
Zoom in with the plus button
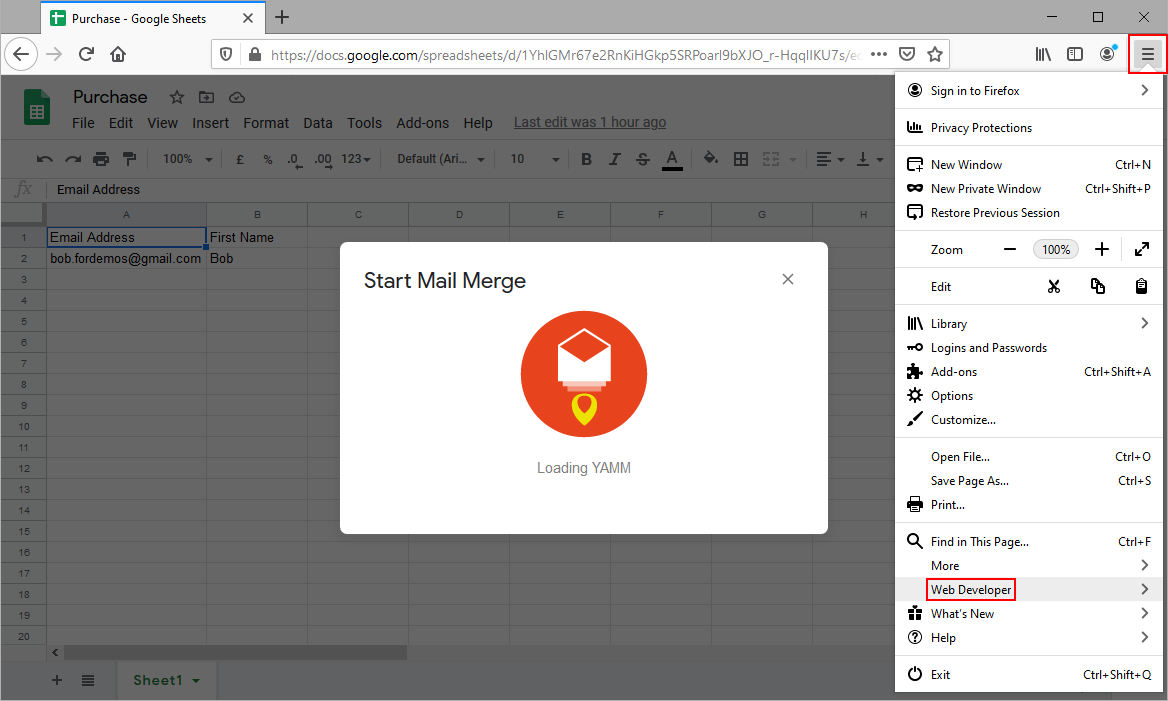click(1102, 250)
